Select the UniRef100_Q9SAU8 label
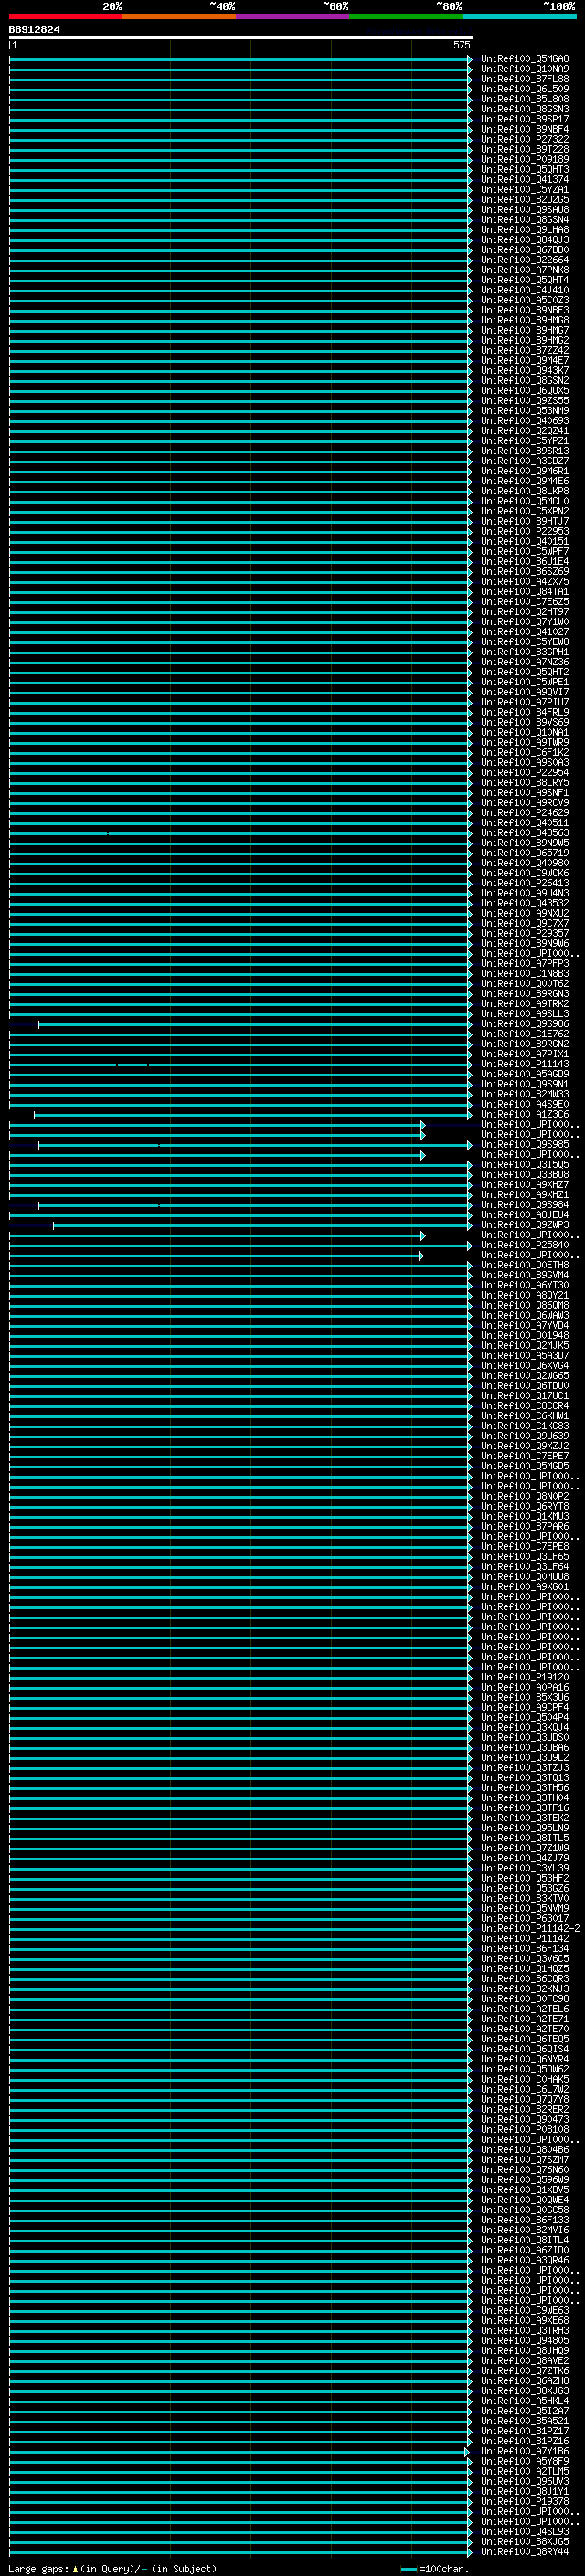The width and height of the screenshot is (585, 2576). 525,210
